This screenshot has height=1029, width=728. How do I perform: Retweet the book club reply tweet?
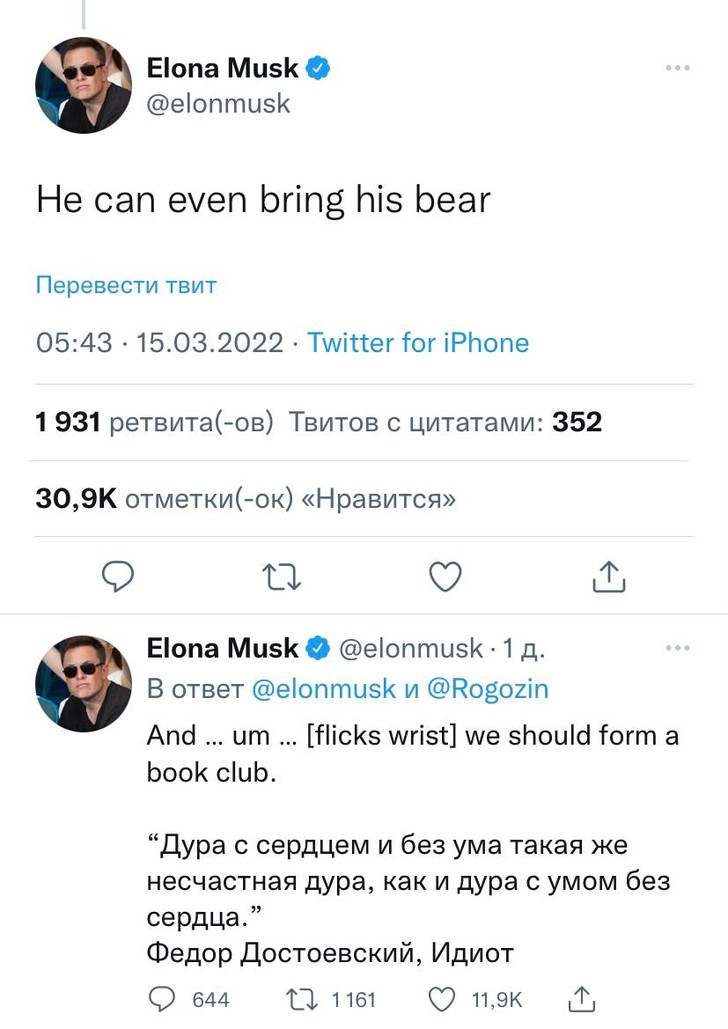[x=299, y=998]
